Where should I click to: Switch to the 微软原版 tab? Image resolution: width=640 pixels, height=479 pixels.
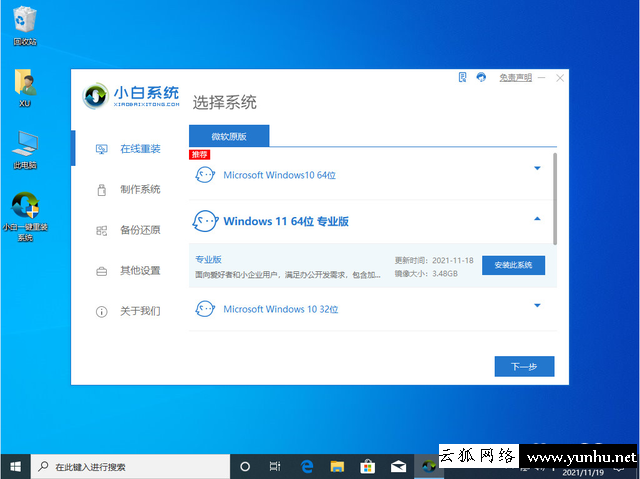(x=229, y=136)
